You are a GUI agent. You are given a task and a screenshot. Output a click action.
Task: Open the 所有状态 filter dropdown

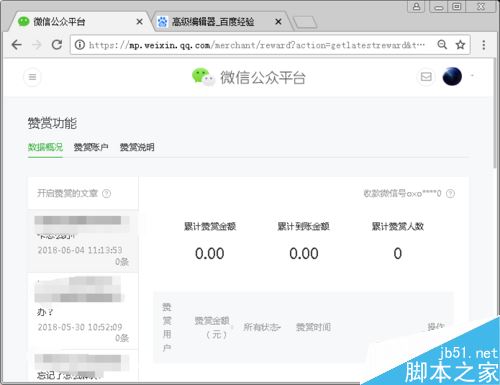(x=262, y=327)
